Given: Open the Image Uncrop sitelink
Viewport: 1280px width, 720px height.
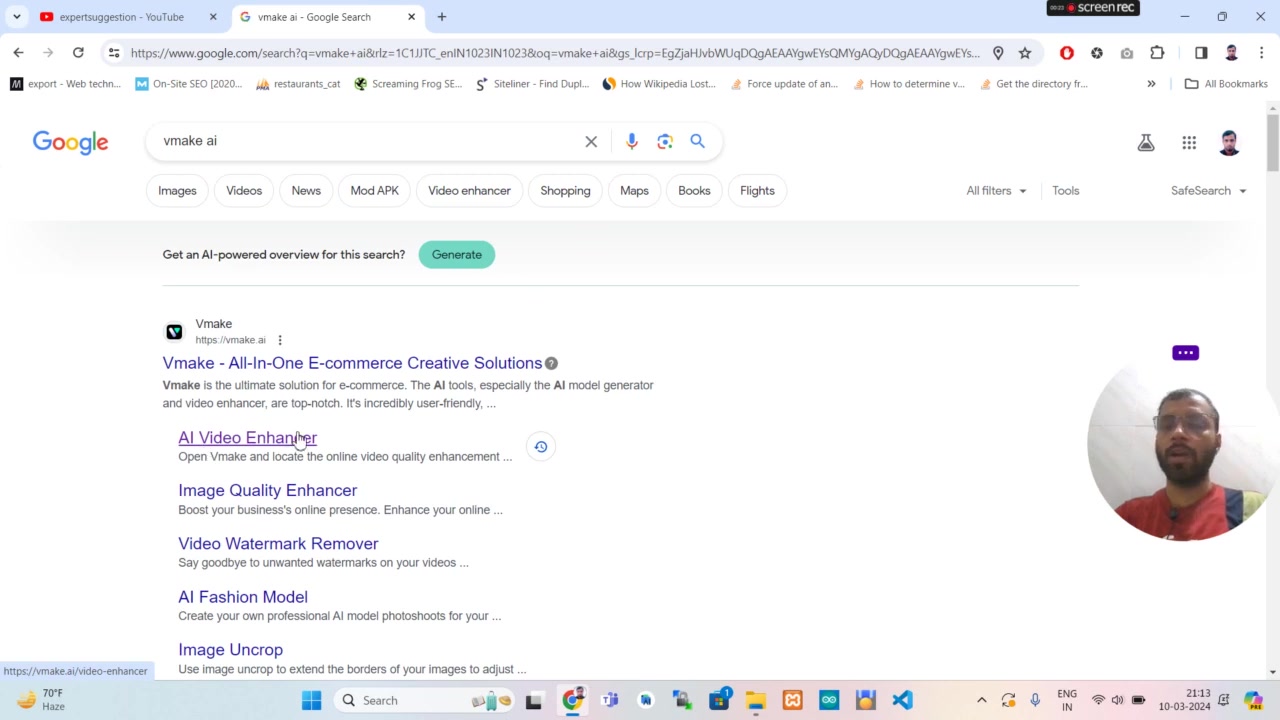Looking at the screenshot, I should click(230, 650).
